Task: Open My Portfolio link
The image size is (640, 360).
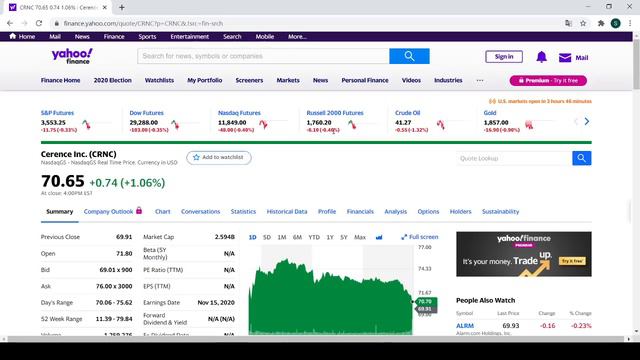Action: tap(204, 80)
